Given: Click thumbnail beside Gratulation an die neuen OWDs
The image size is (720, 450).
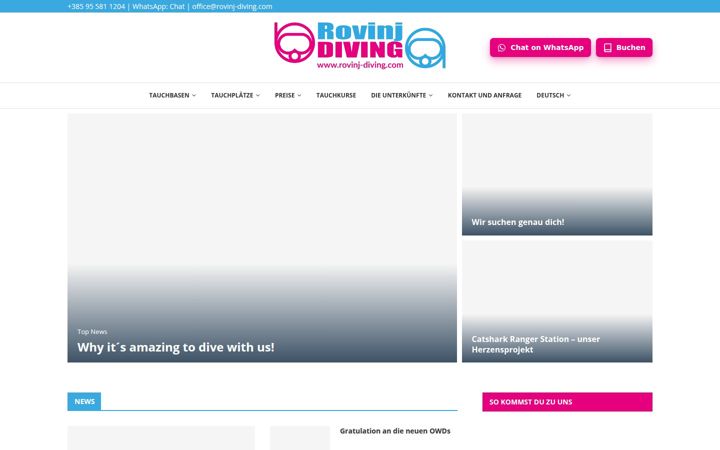Looking at the screenshot, I should pyautogui.click(x=300, y=438).
